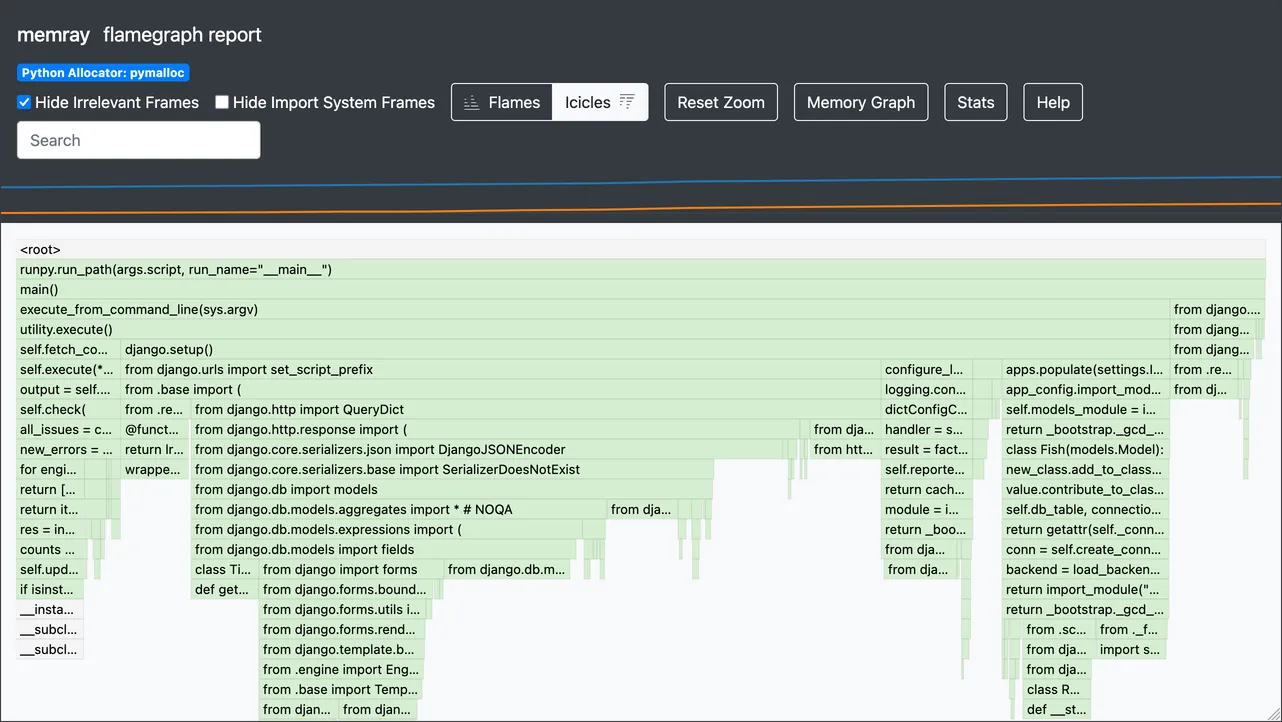Expand the utility.execute() frame

pyautogui.click(x=590, y=330)
